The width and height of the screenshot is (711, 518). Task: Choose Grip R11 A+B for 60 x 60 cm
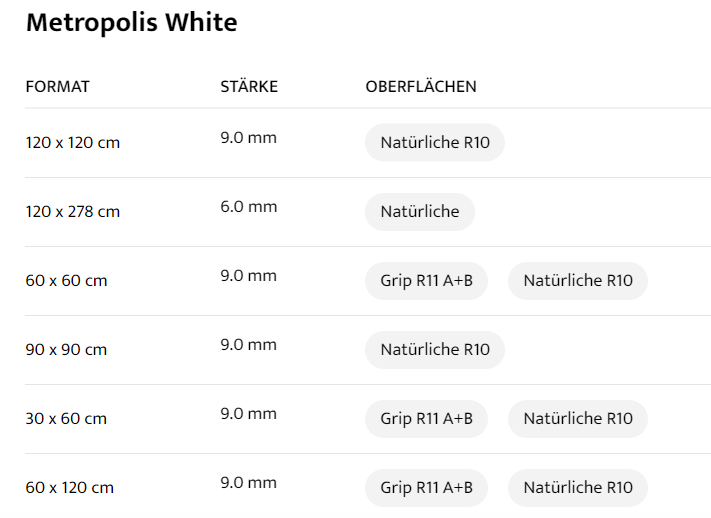coord(426,280)
